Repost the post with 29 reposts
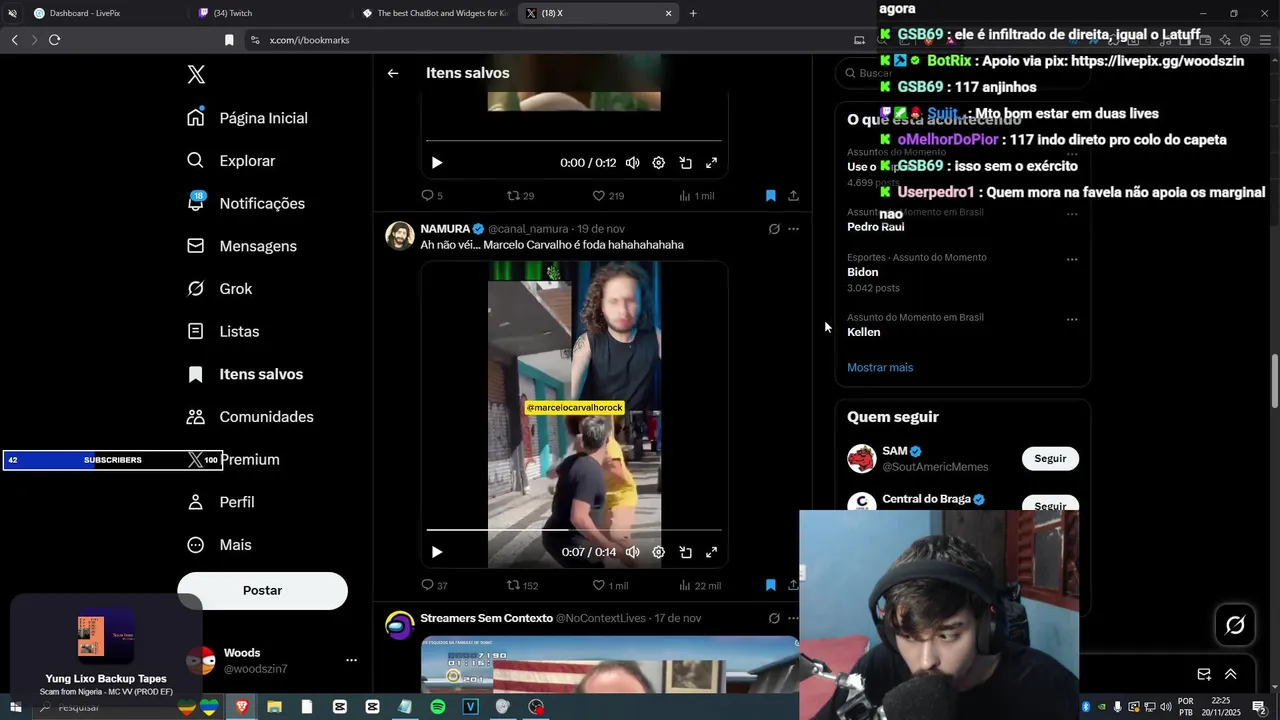 [521, 196]
